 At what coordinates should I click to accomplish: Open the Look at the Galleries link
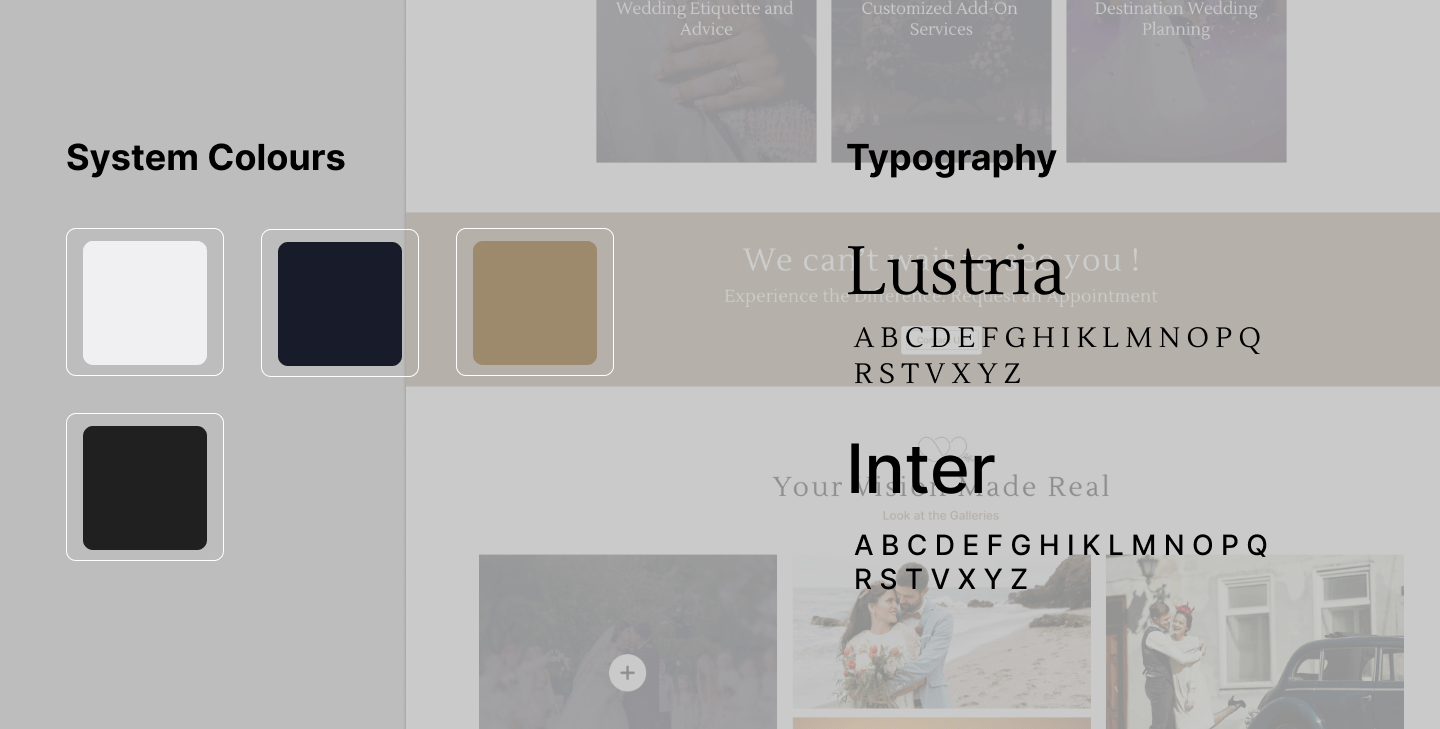tap(941, 516)
